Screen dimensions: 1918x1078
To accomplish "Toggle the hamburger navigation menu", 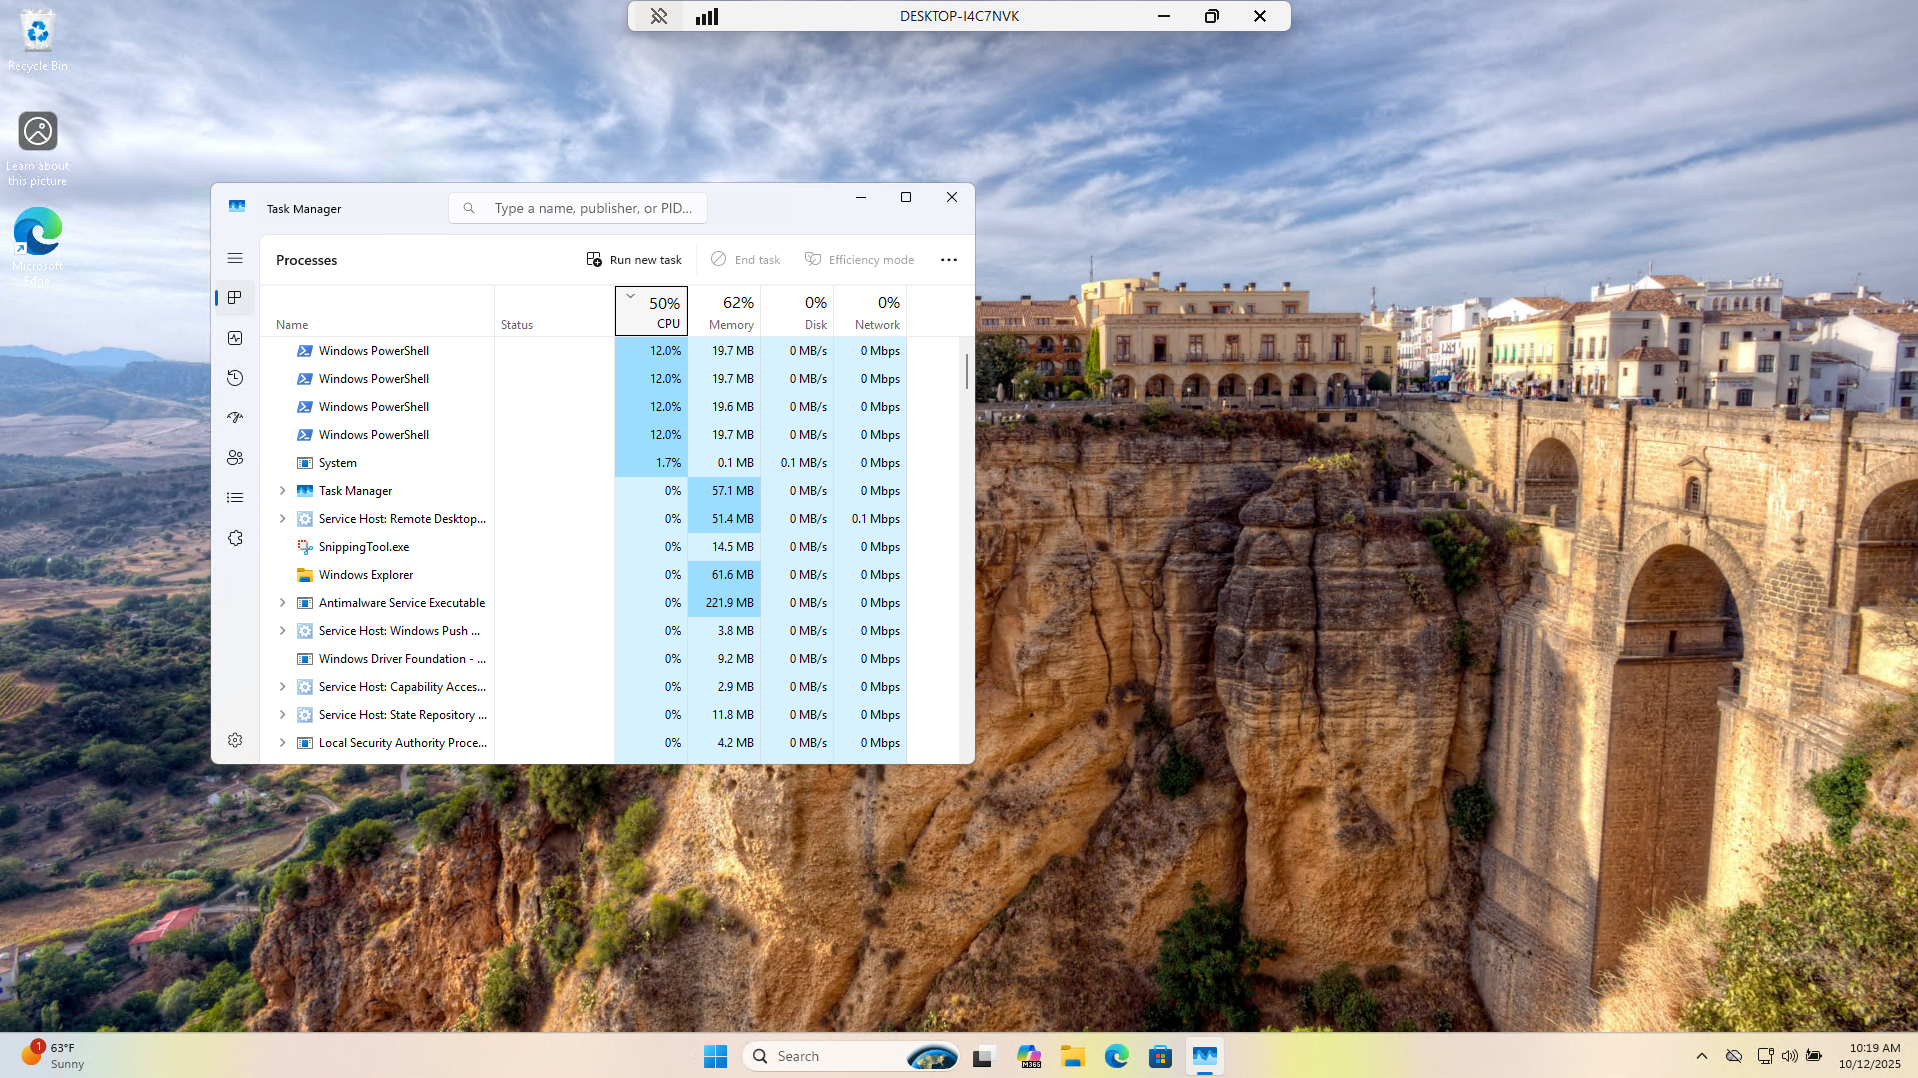I will point(235,258).
